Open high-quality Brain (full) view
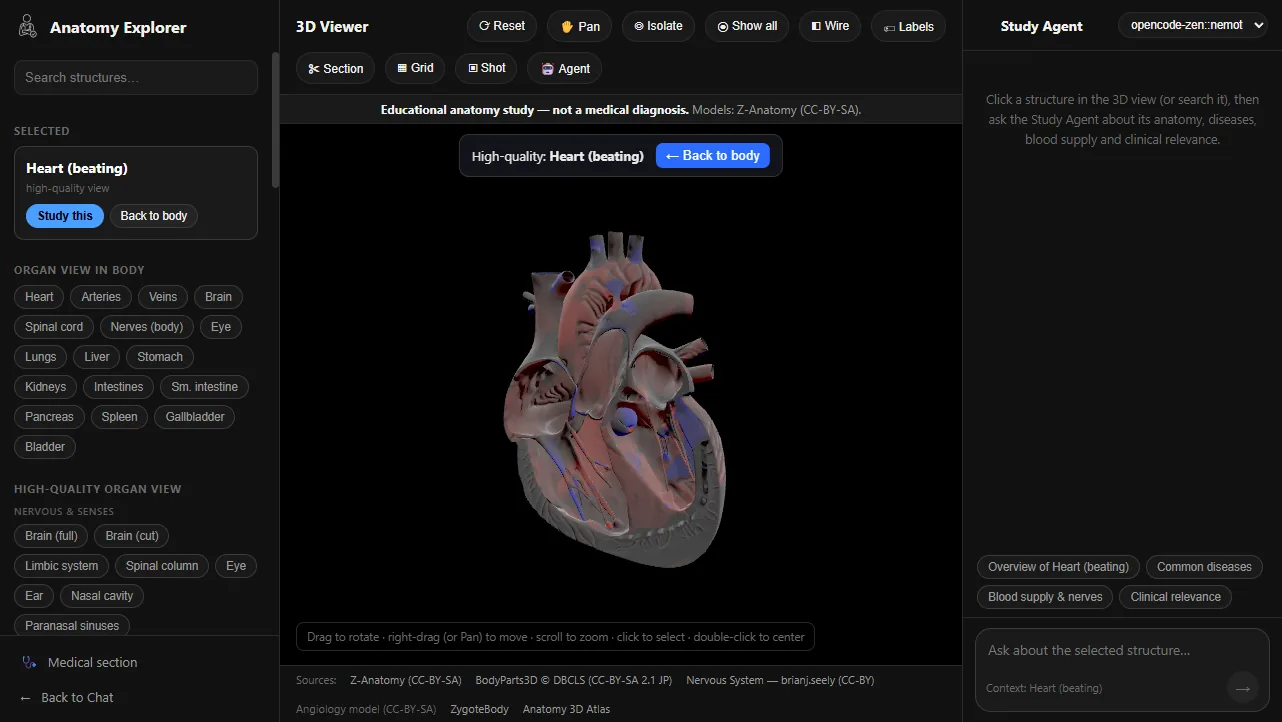This screenshot has width=1282, height=722. coord(52,536)
